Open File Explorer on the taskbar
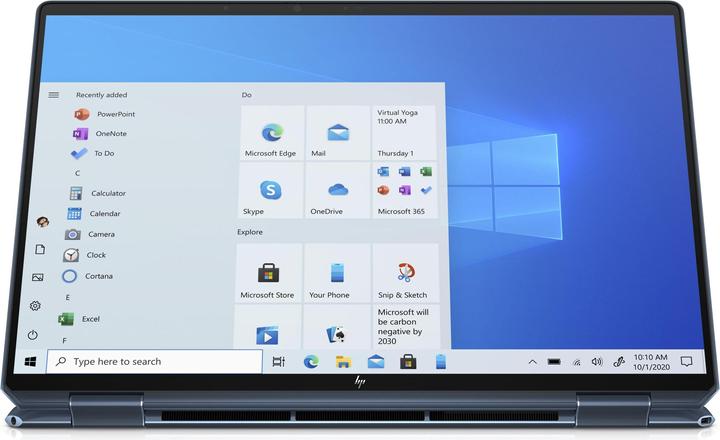The width and height of the screenshot is (720, 440). [x=343, y=362]
